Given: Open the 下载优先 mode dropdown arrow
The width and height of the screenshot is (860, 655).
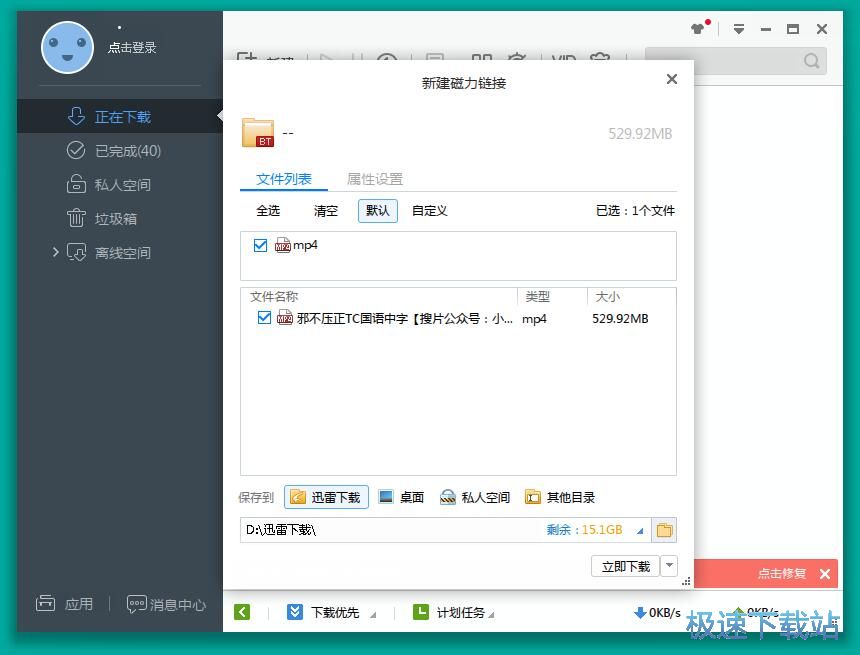Looking at the screenshot, I should pyautogui.click(x=373, y=615).
